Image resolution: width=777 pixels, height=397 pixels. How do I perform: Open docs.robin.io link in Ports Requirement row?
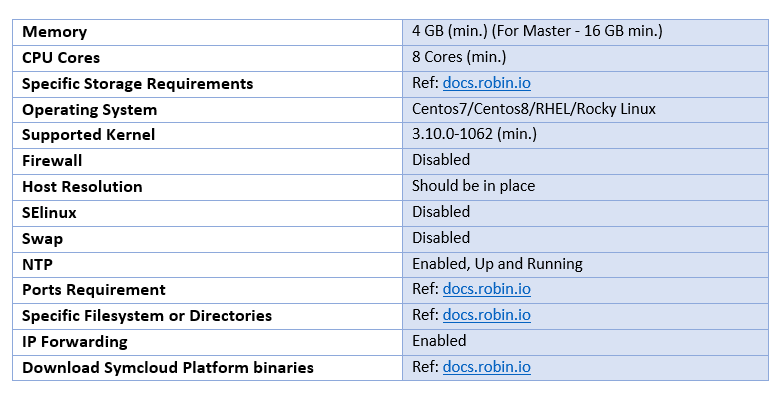[486, 289]
